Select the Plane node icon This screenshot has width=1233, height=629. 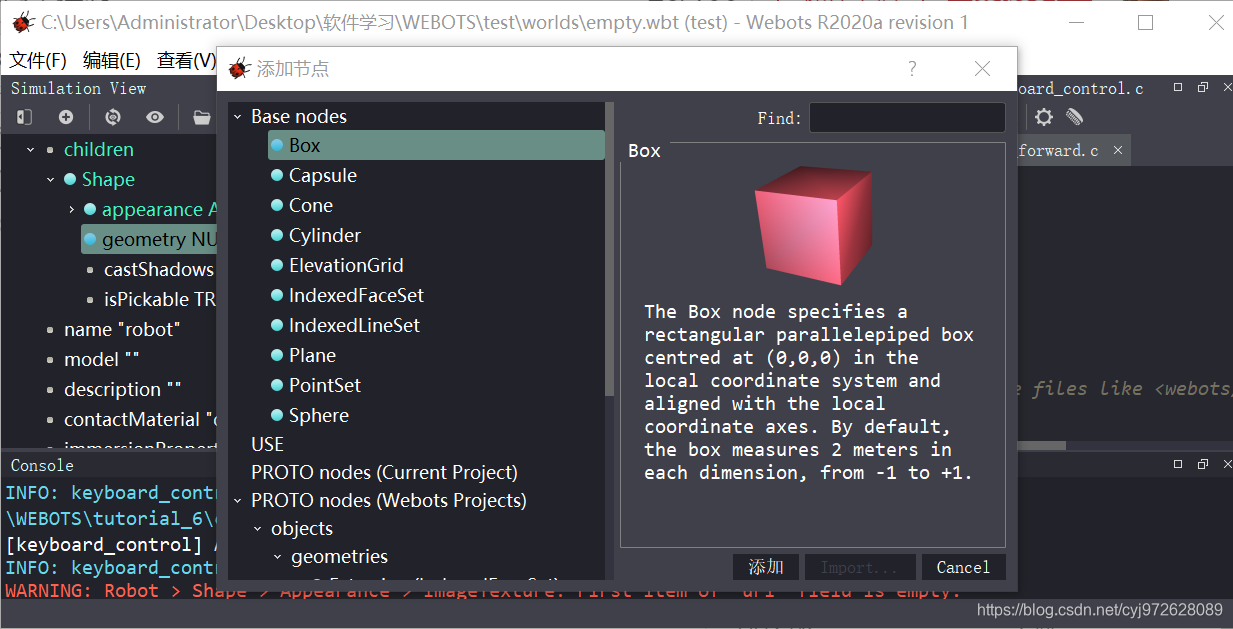[278, 356]
